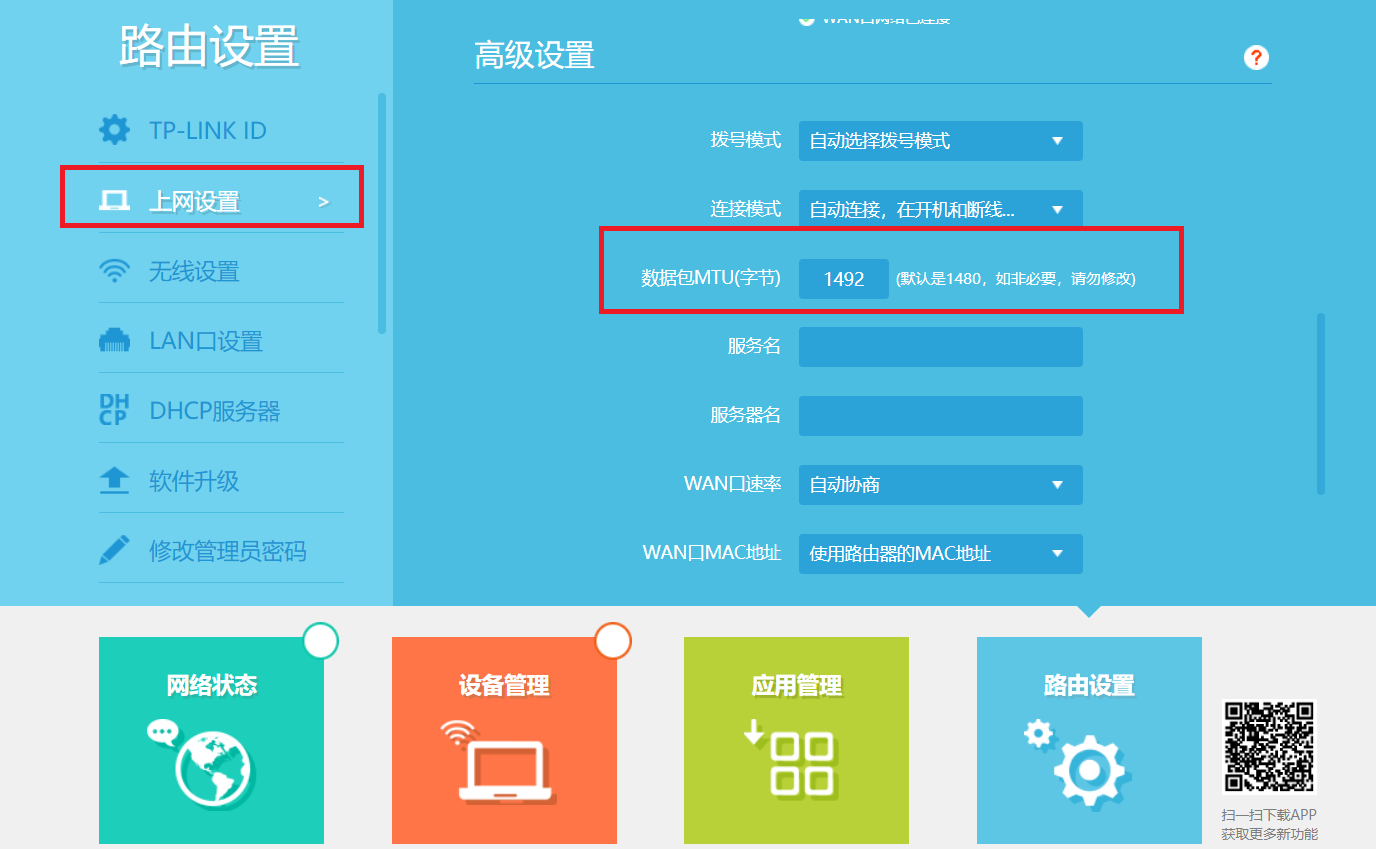The height and width of the screenshot is (849, 1376).
Task: Open 上网设置 in the sidebar
Action: tap(211, 202)
